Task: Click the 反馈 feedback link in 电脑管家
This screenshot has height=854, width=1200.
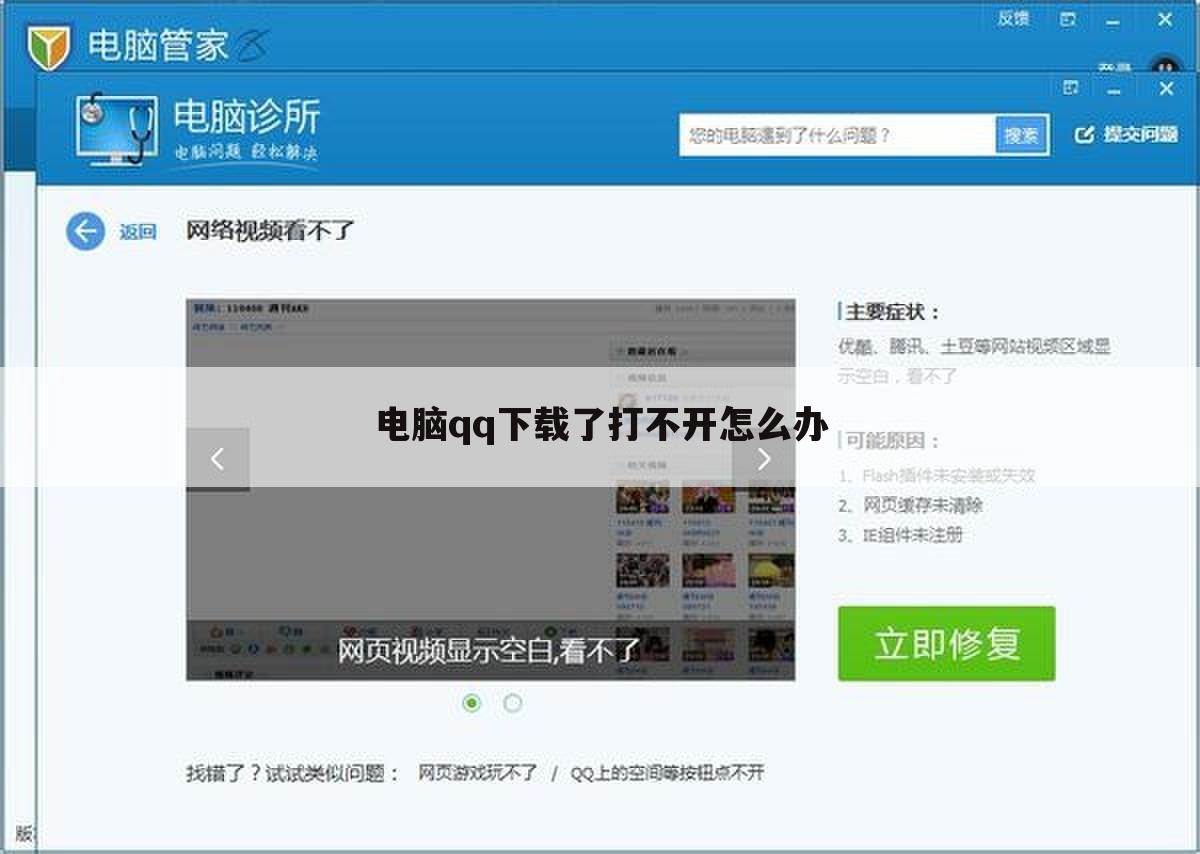Action: [1013, 18]
